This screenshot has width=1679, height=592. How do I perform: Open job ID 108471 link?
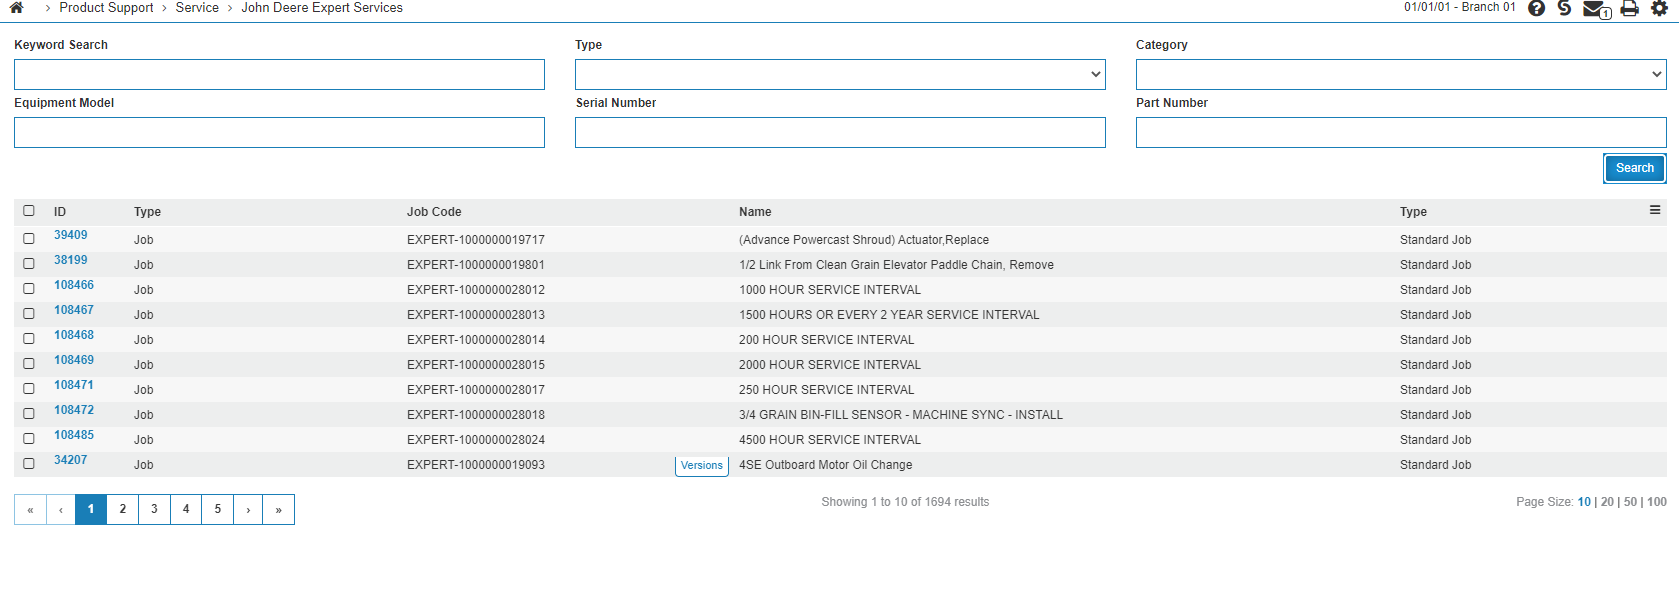point(74,385)
